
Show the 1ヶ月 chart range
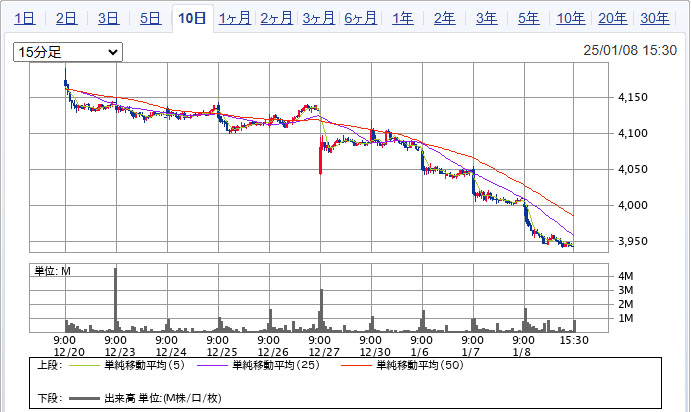234,18
